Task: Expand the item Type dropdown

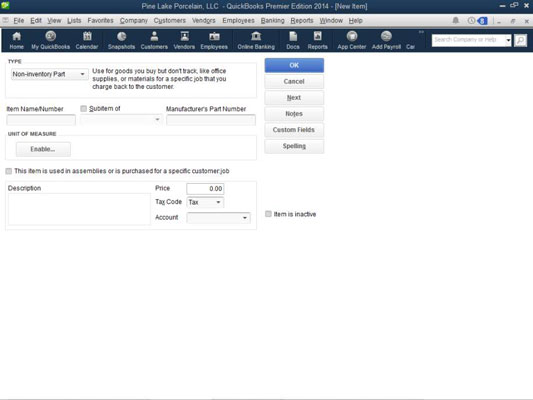Action: click(x=50, y=74)
